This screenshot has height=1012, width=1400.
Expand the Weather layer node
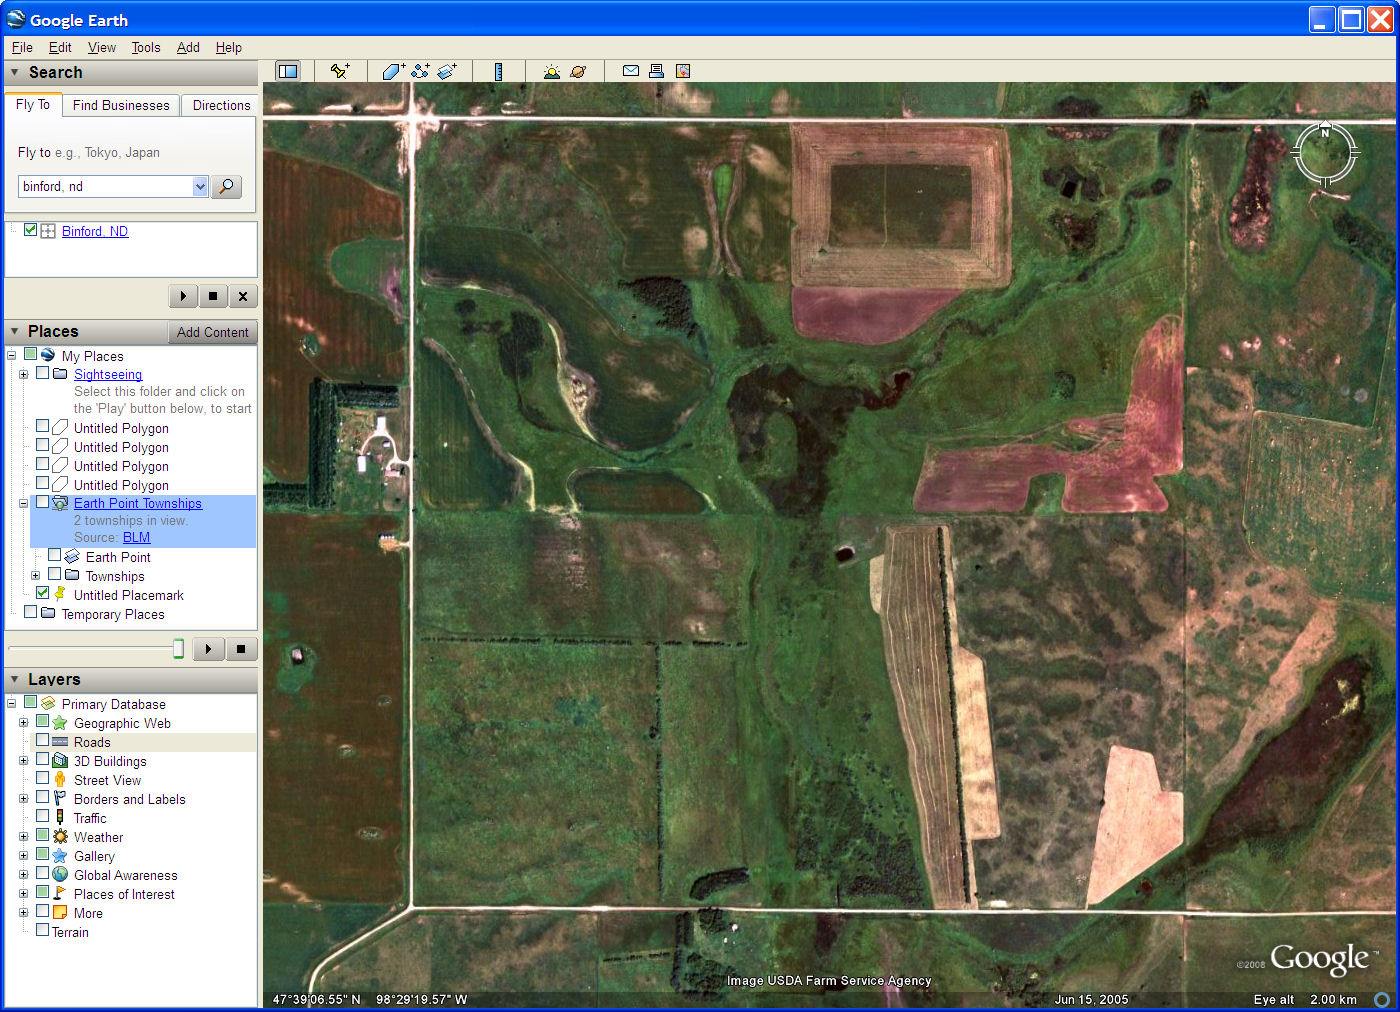tap(23, 837)
